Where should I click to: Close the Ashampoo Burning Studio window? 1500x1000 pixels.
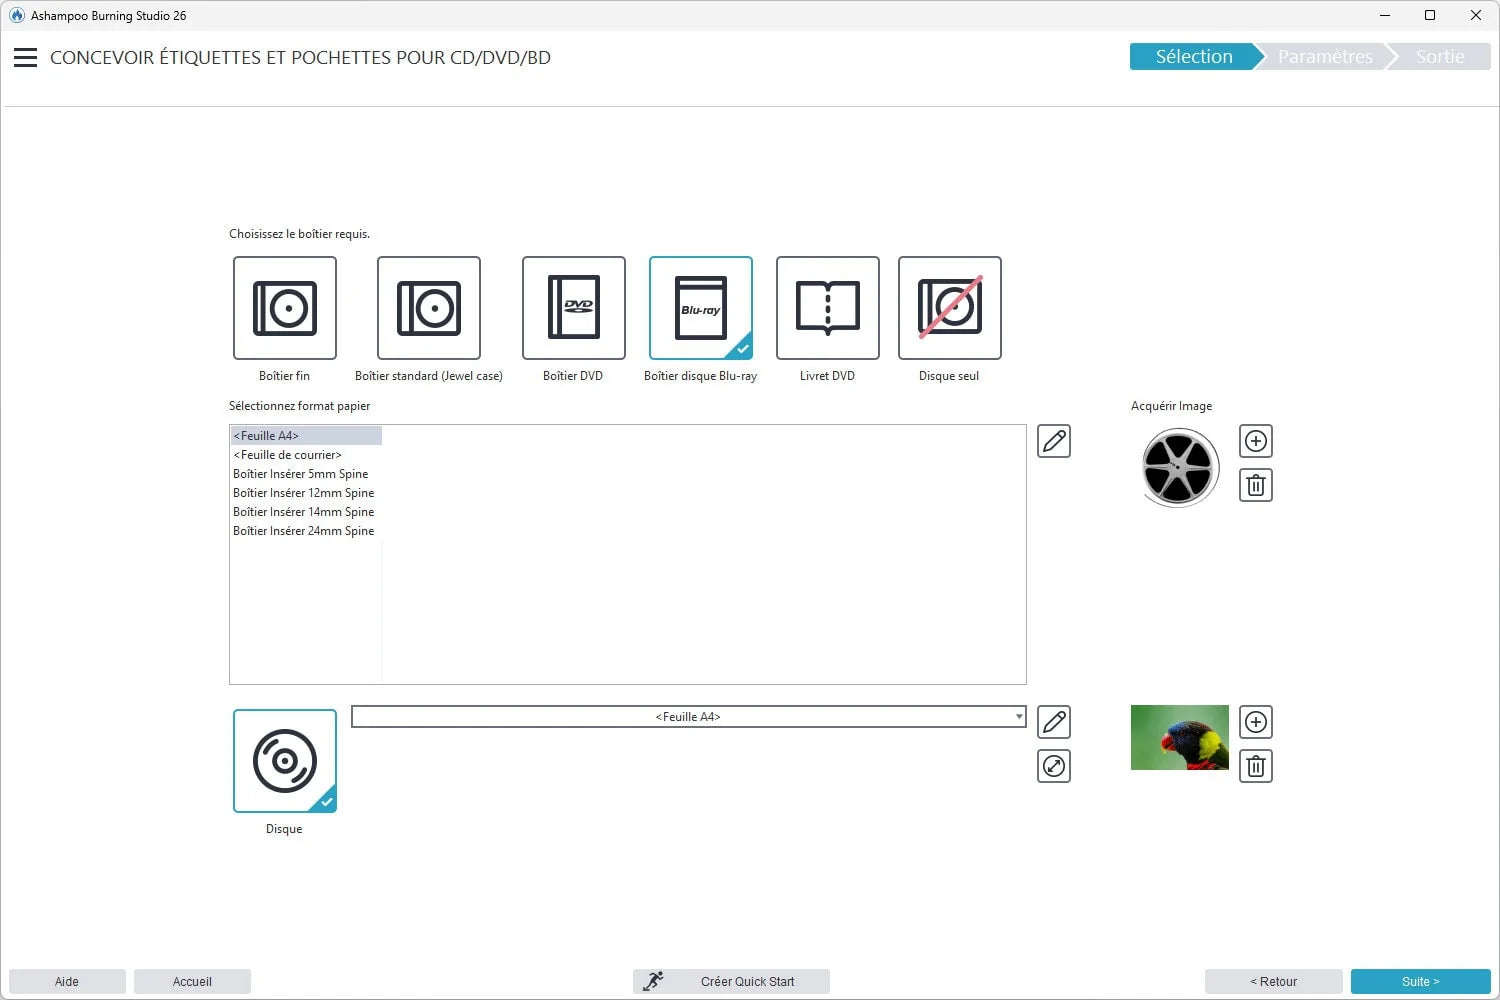(x=1476, y=15)
